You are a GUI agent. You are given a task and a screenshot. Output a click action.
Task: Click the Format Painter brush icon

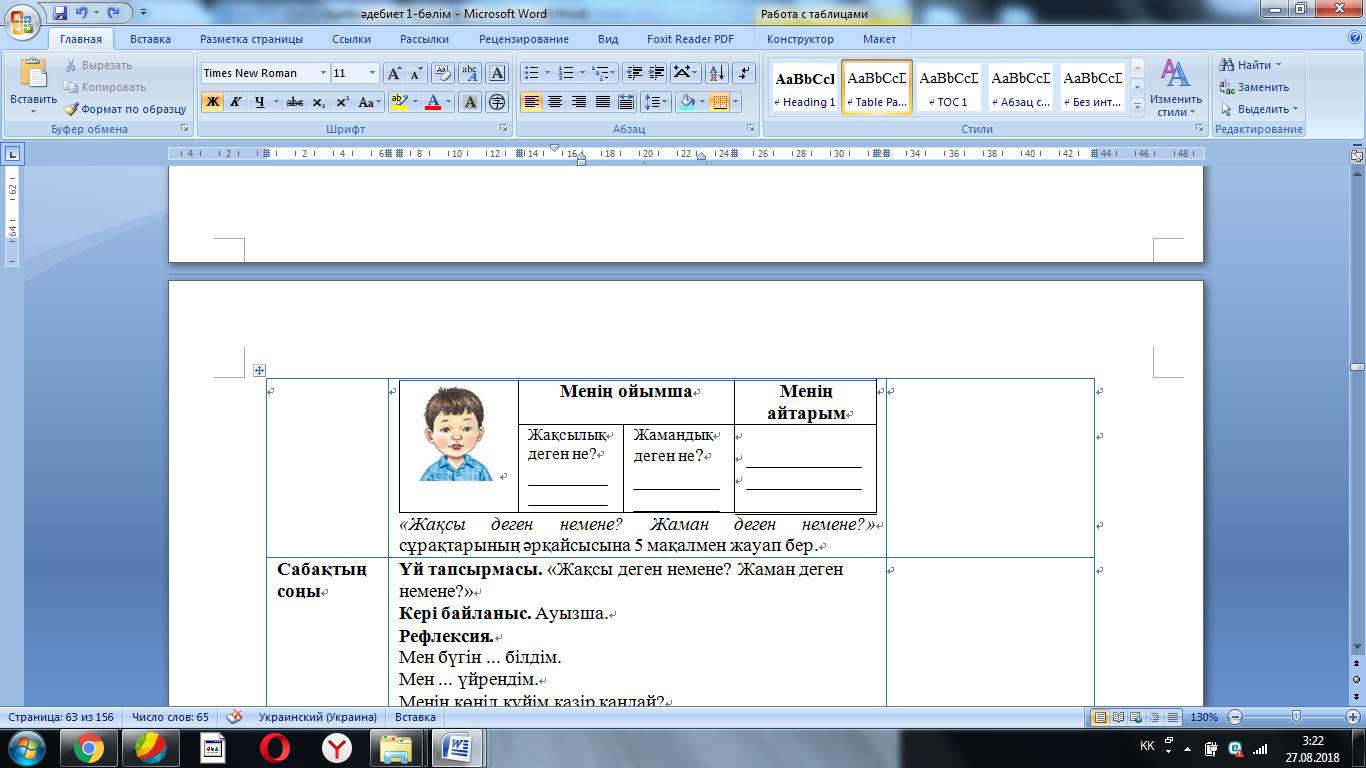[72, 109]
